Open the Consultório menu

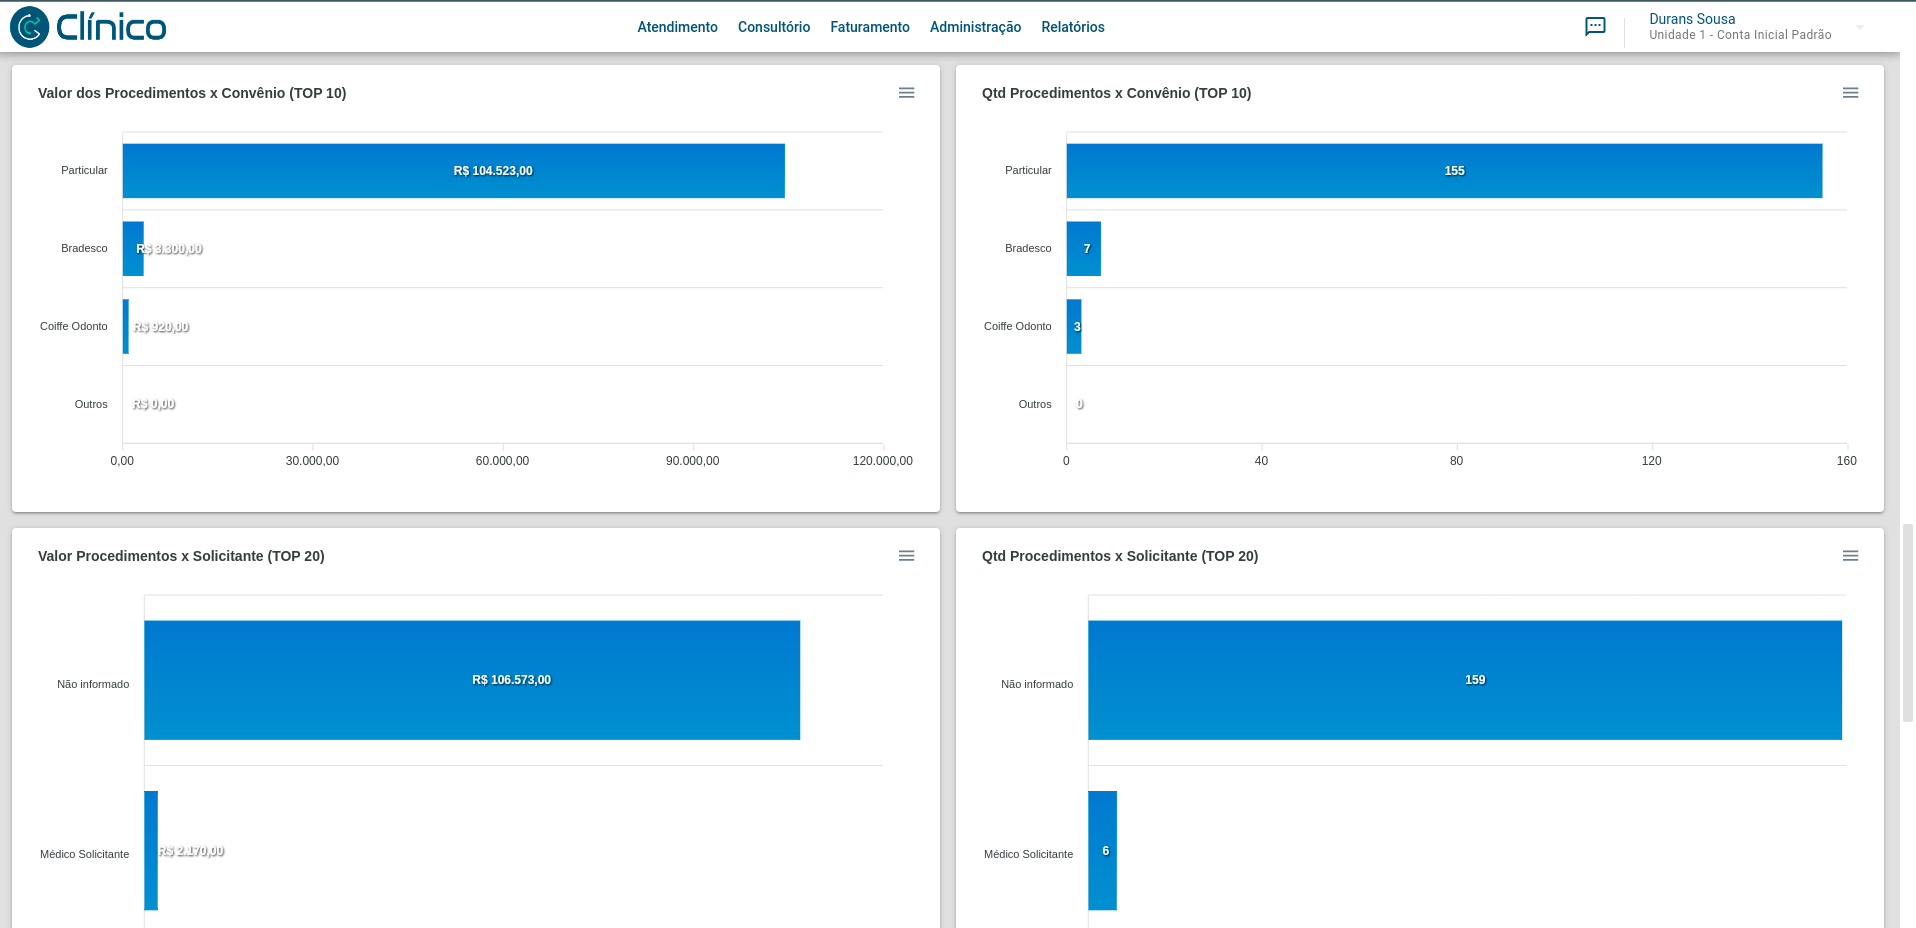(x=773, y=27)
